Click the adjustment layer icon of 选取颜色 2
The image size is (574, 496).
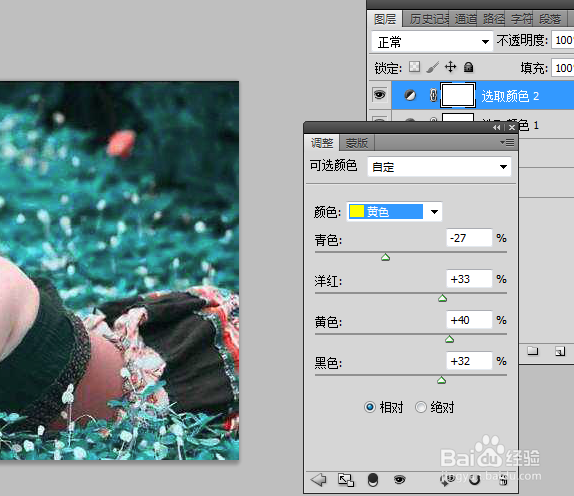tap(410, 96)
